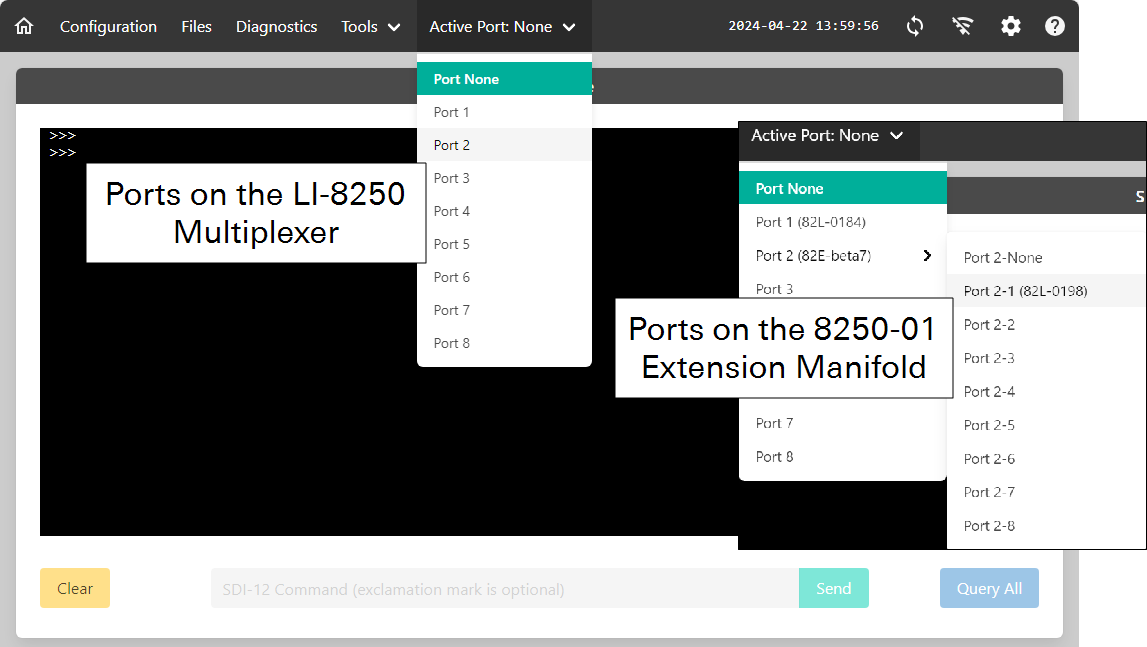
Task: Go to the home page icon
Action: pos(24,26)
